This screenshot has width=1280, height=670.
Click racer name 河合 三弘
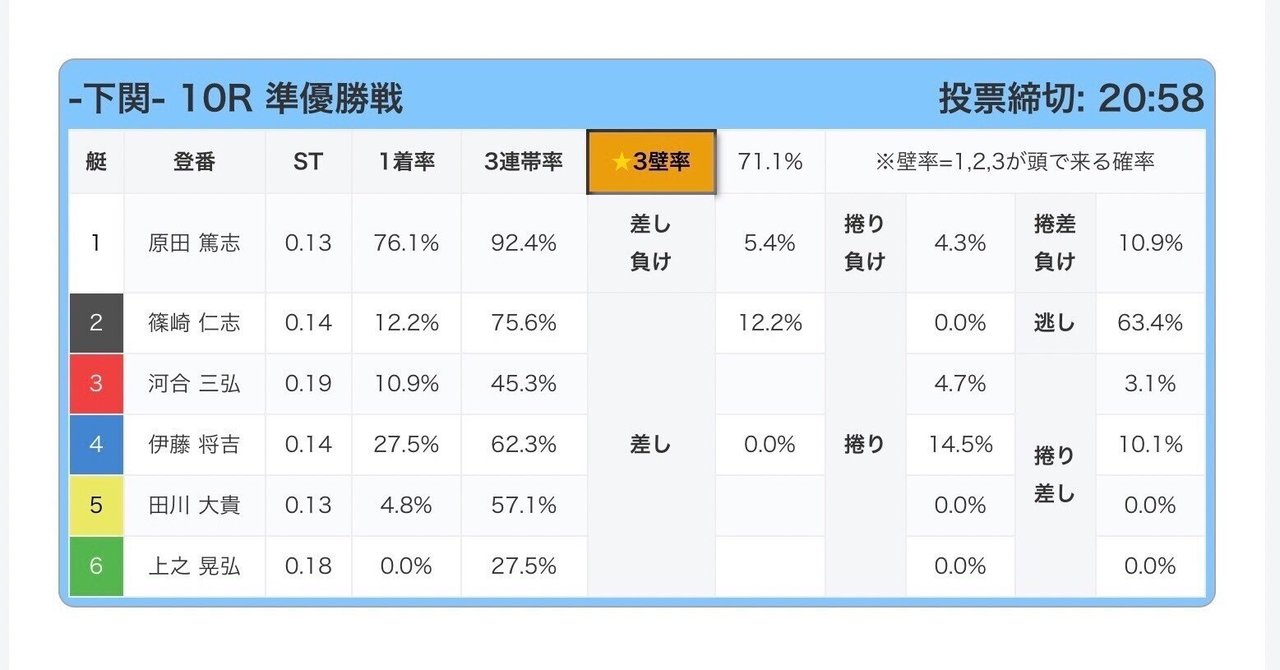pos(194,384)
